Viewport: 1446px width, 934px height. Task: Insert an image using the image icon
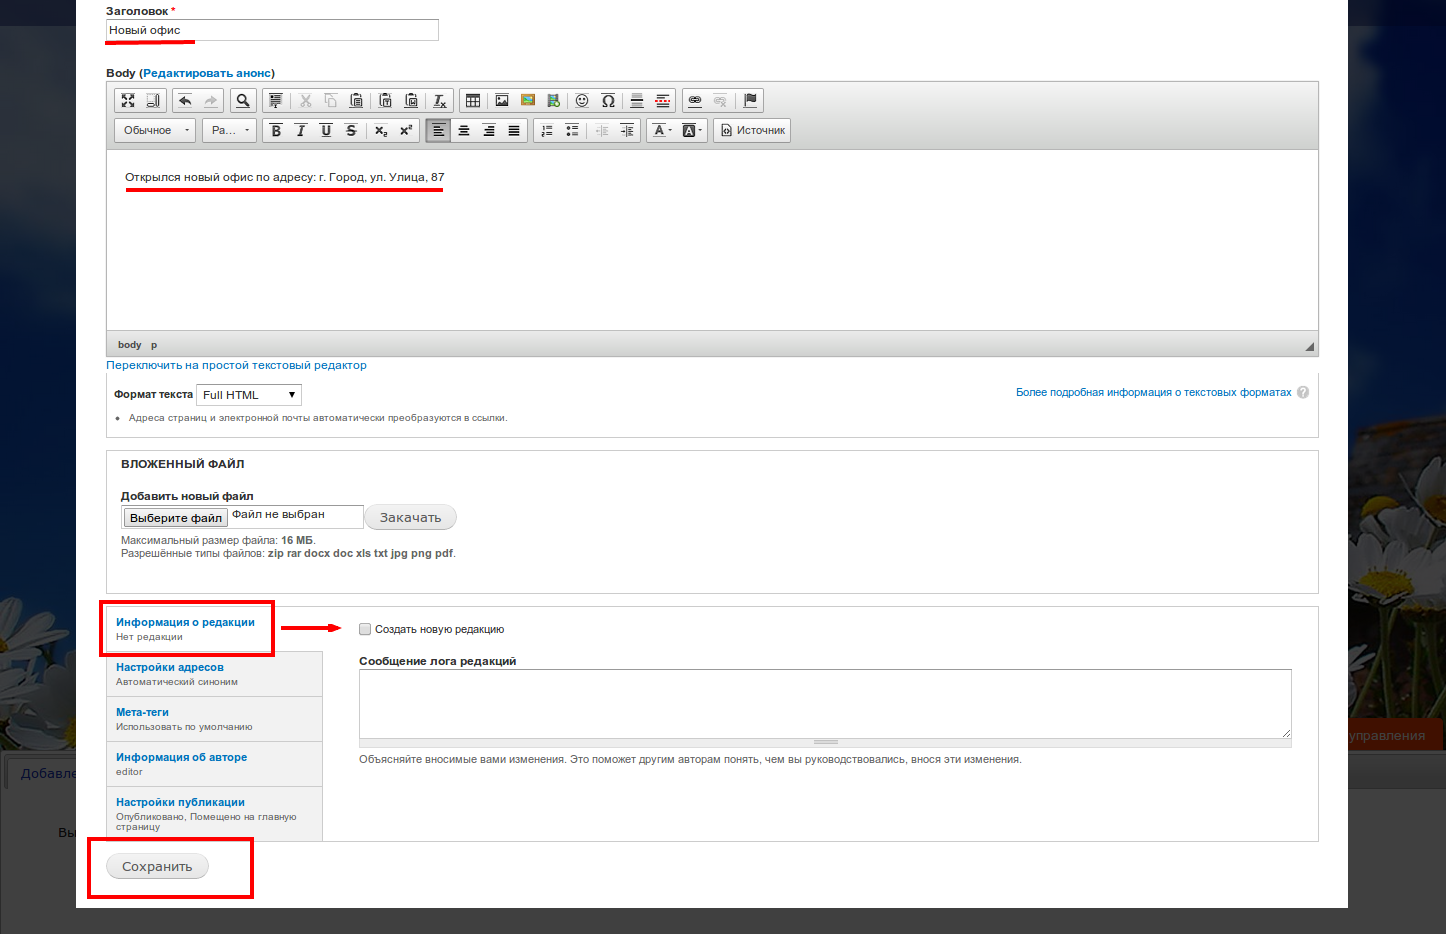click(x=502, y=101)
